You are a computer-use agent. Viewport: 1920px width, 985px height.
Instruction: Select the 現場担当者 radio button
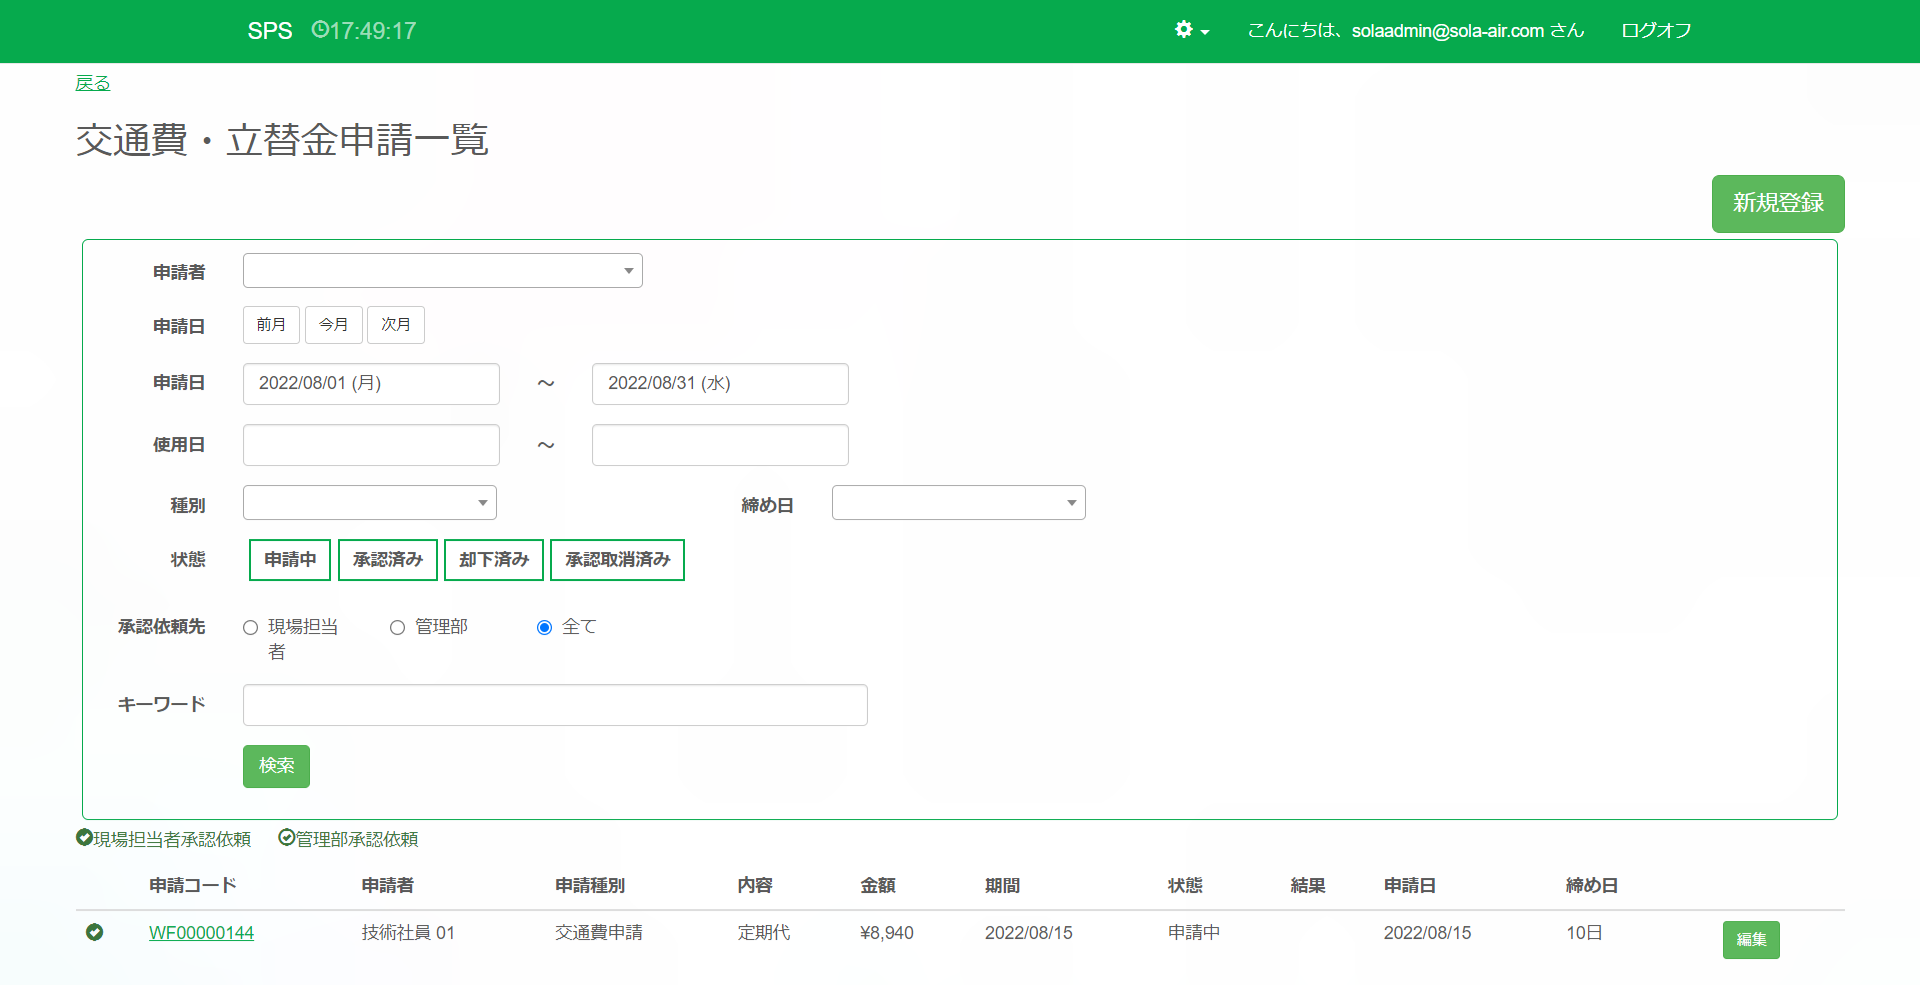[251, 628]
